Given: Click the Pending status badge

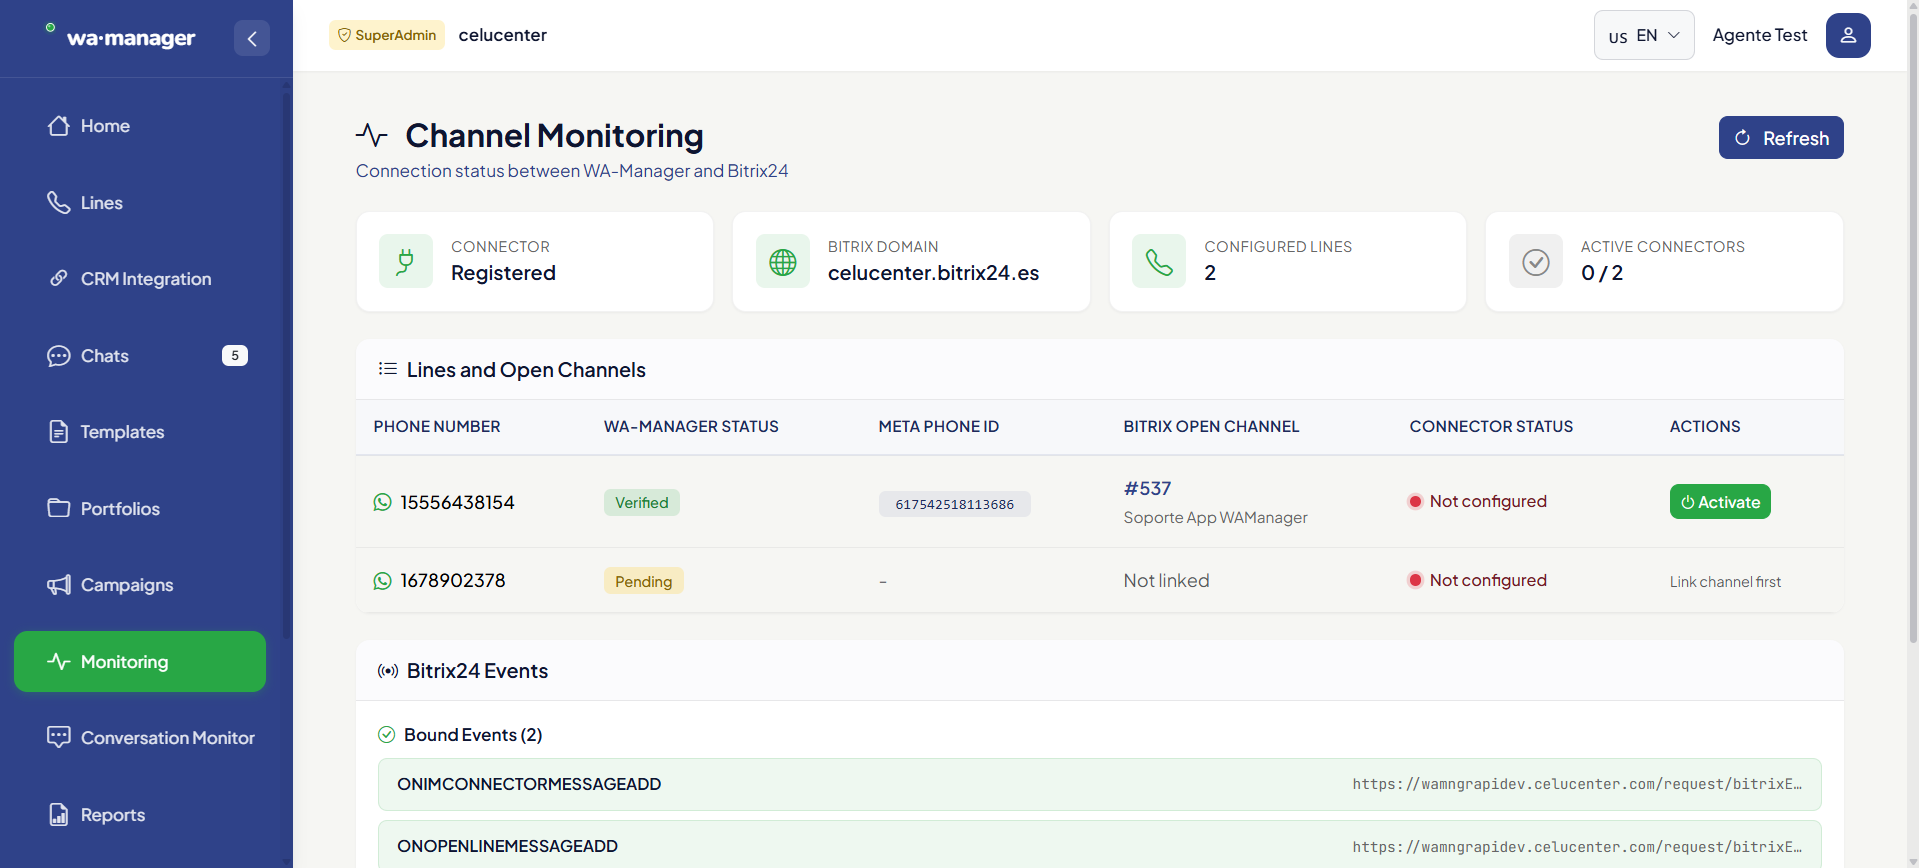Looking at the screenshot, I should click(644, 581).
